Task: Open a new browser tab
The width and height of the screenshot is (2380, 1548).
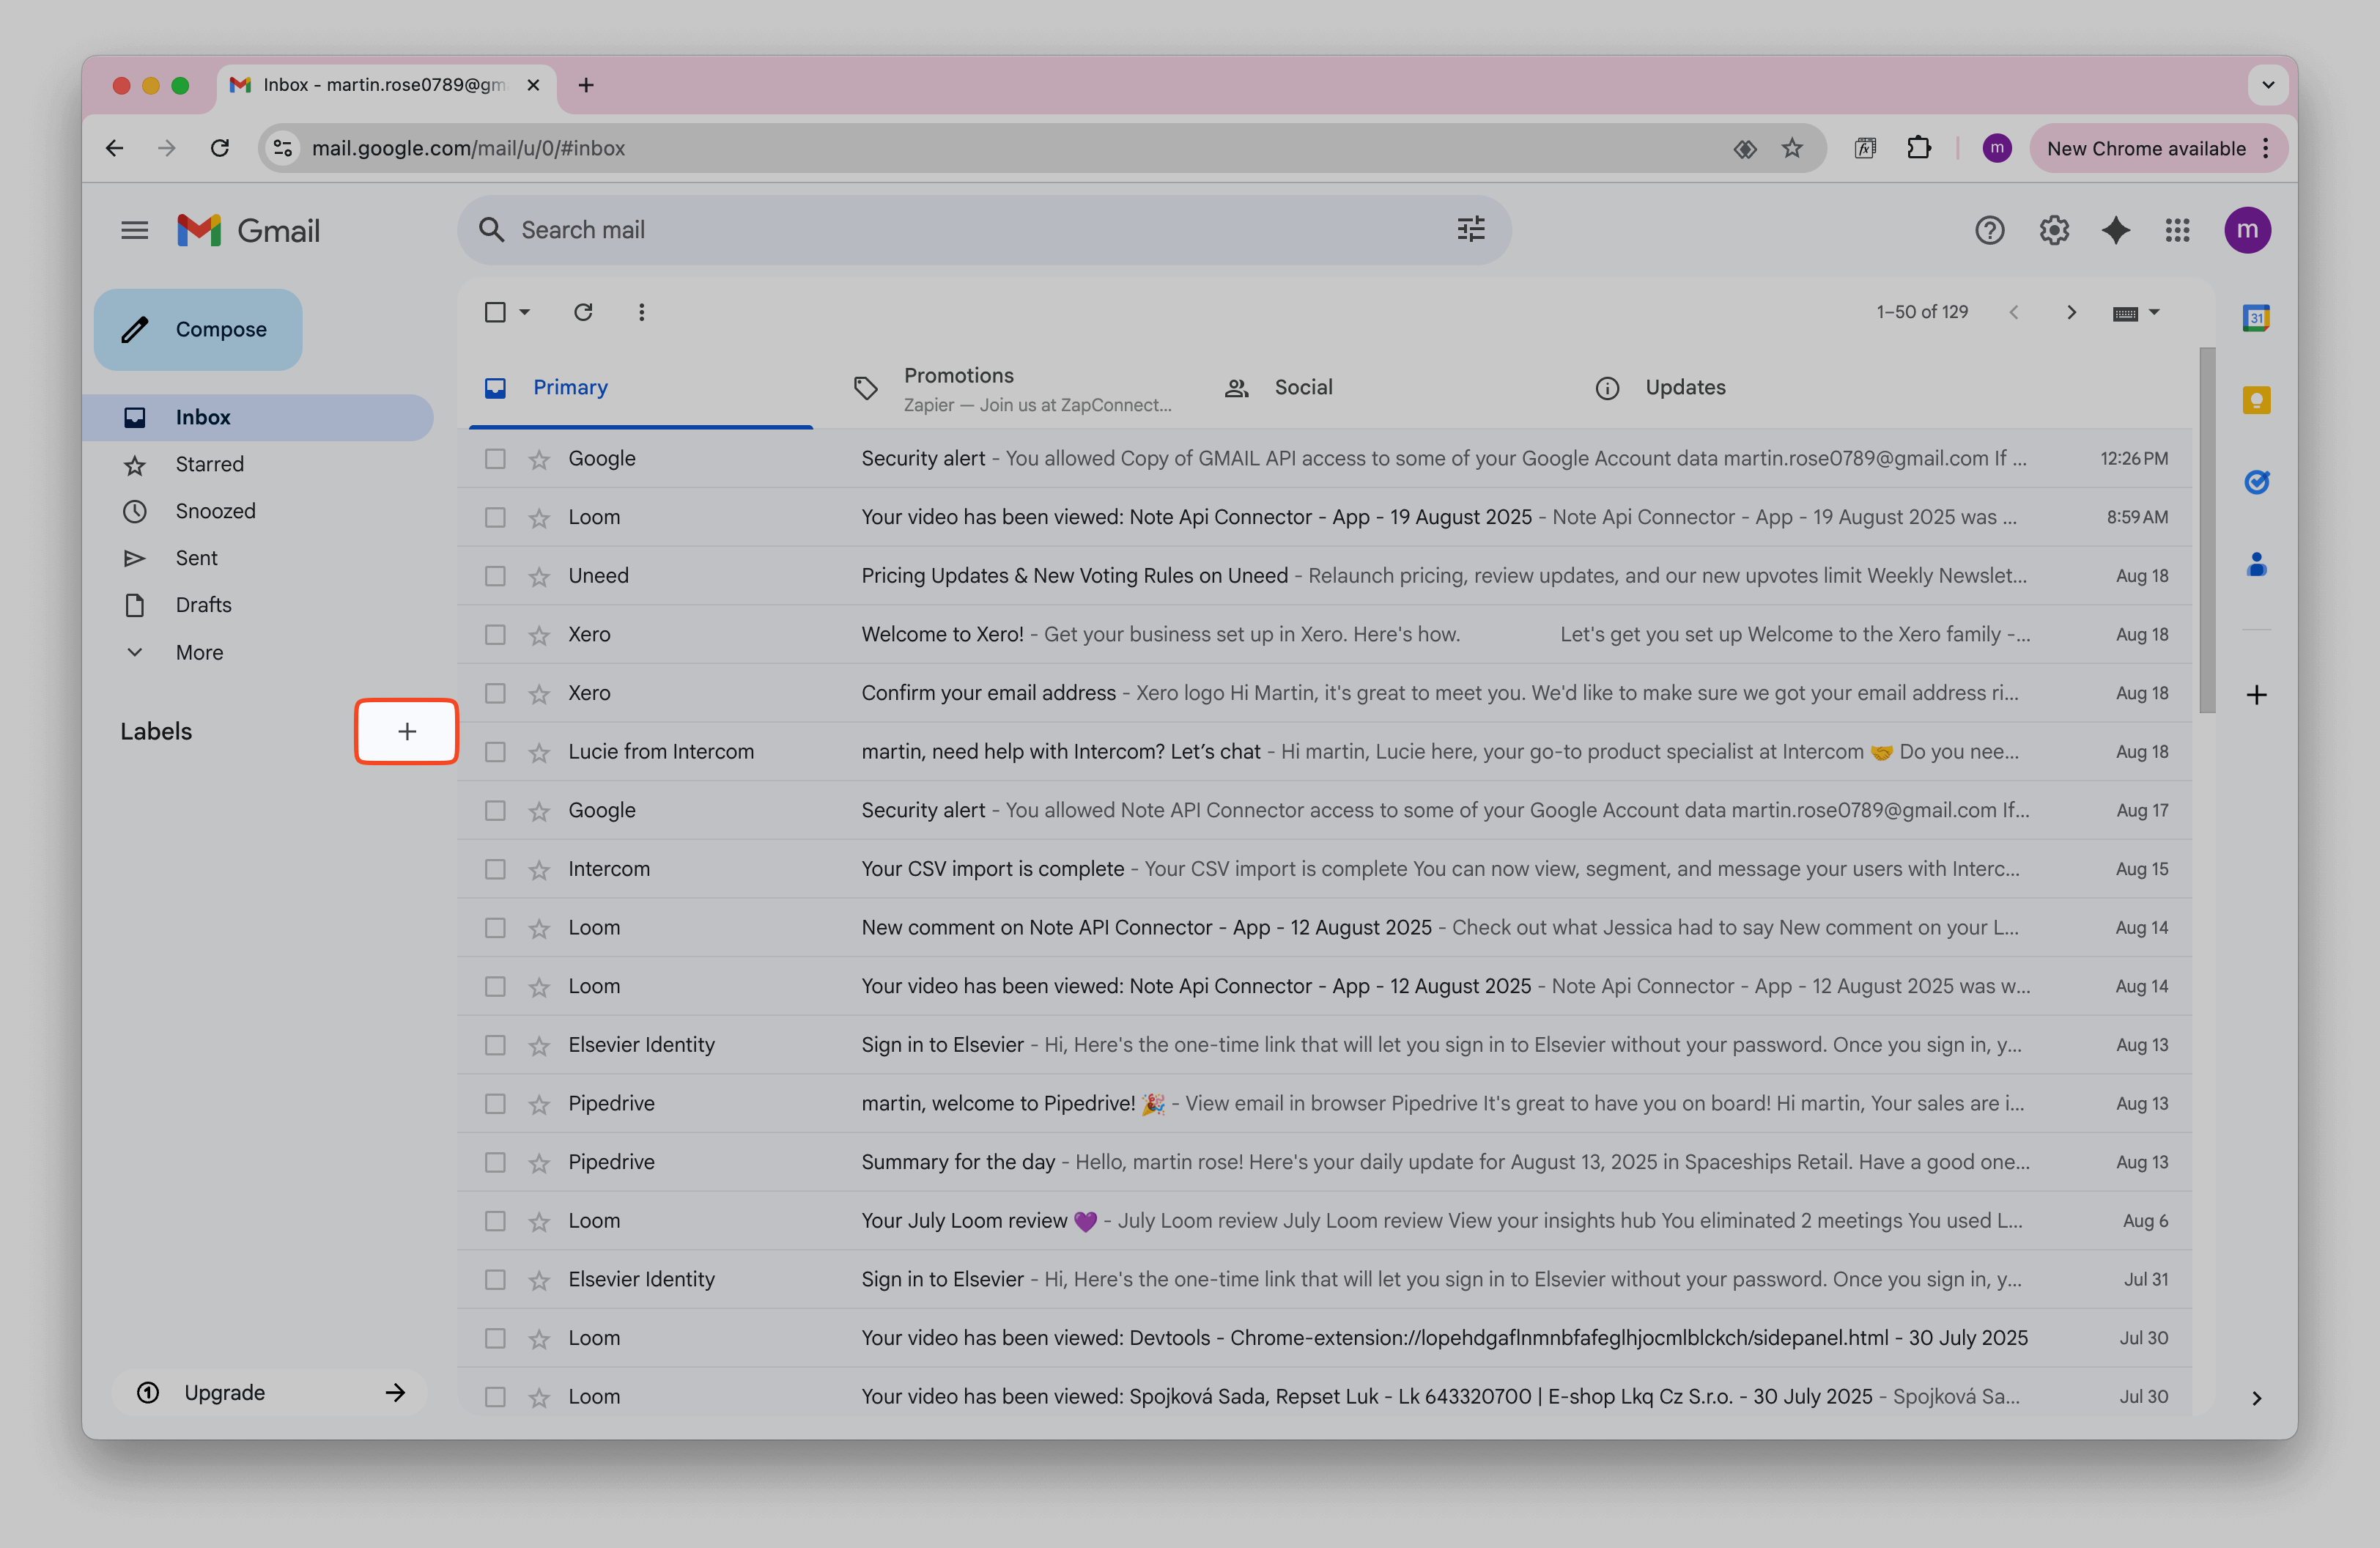Action: pyautogui.click(x=586, y=85)
